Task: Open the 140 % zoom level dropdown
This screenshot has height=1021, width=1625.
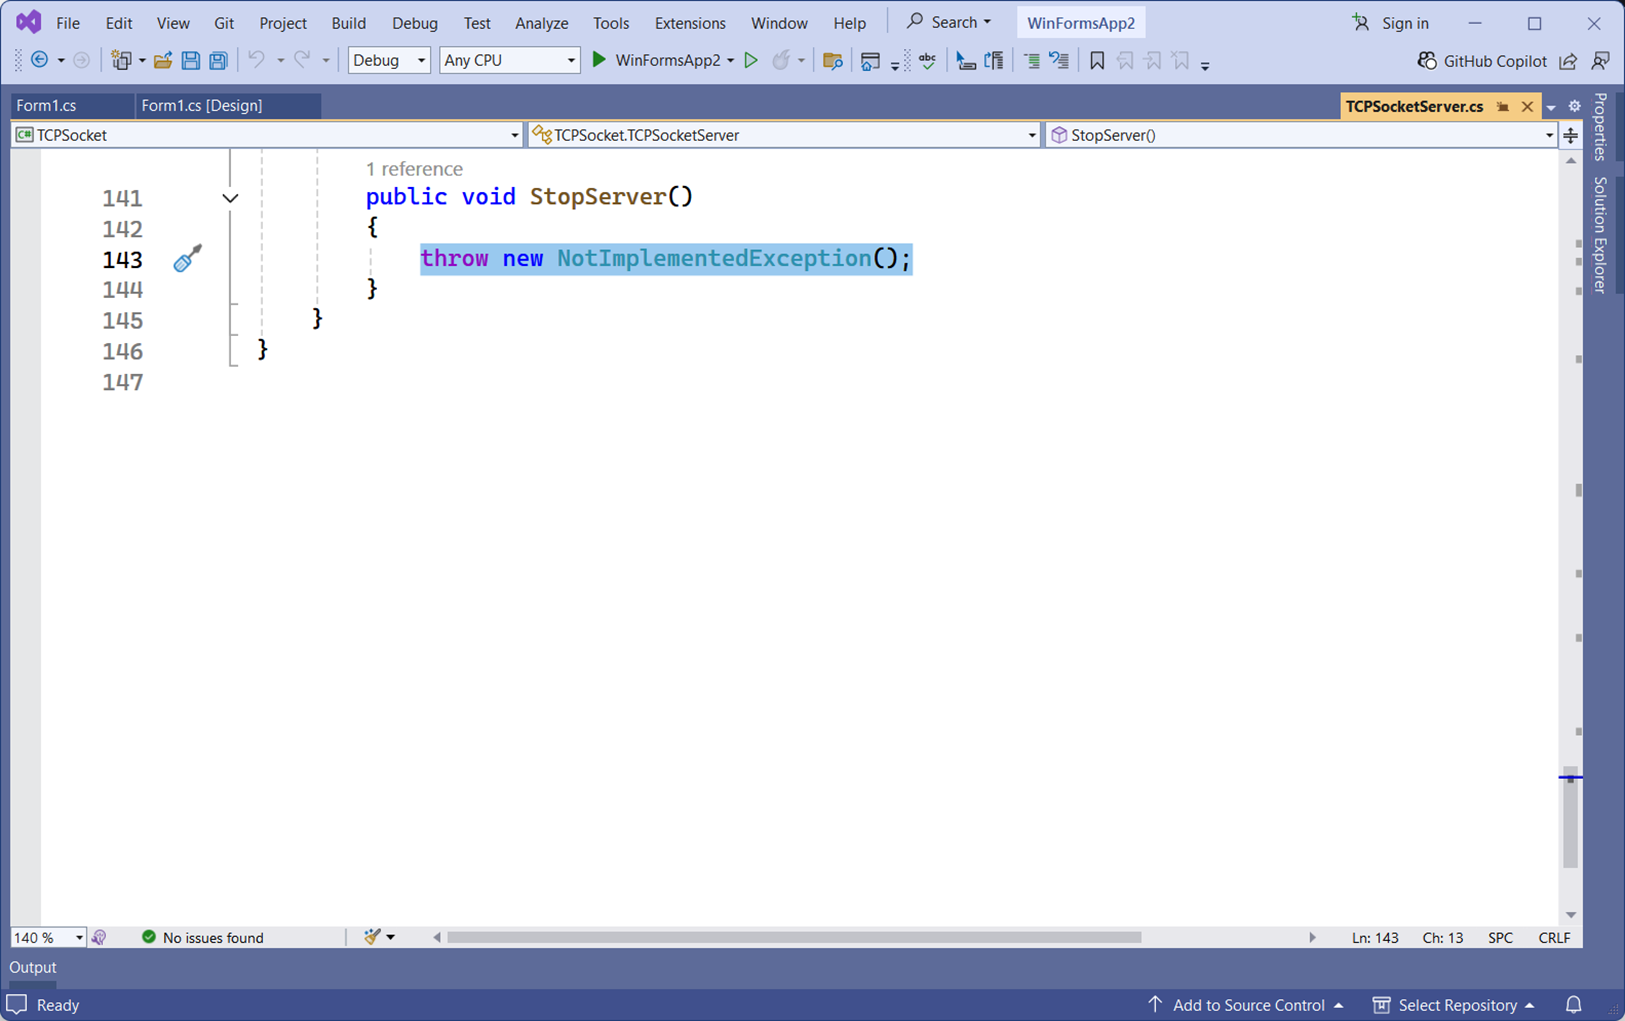Action: point(48,937)
